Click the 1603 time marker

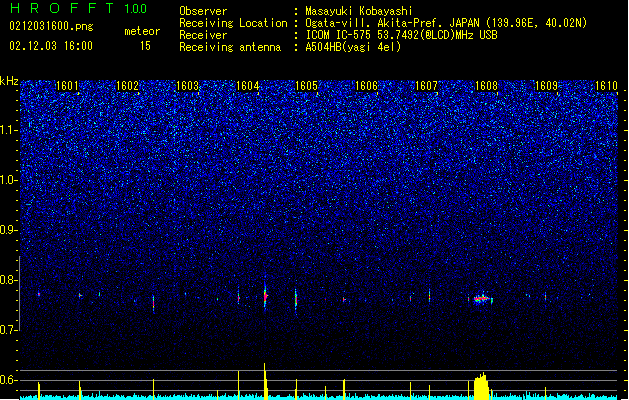[x=187, y=86]
